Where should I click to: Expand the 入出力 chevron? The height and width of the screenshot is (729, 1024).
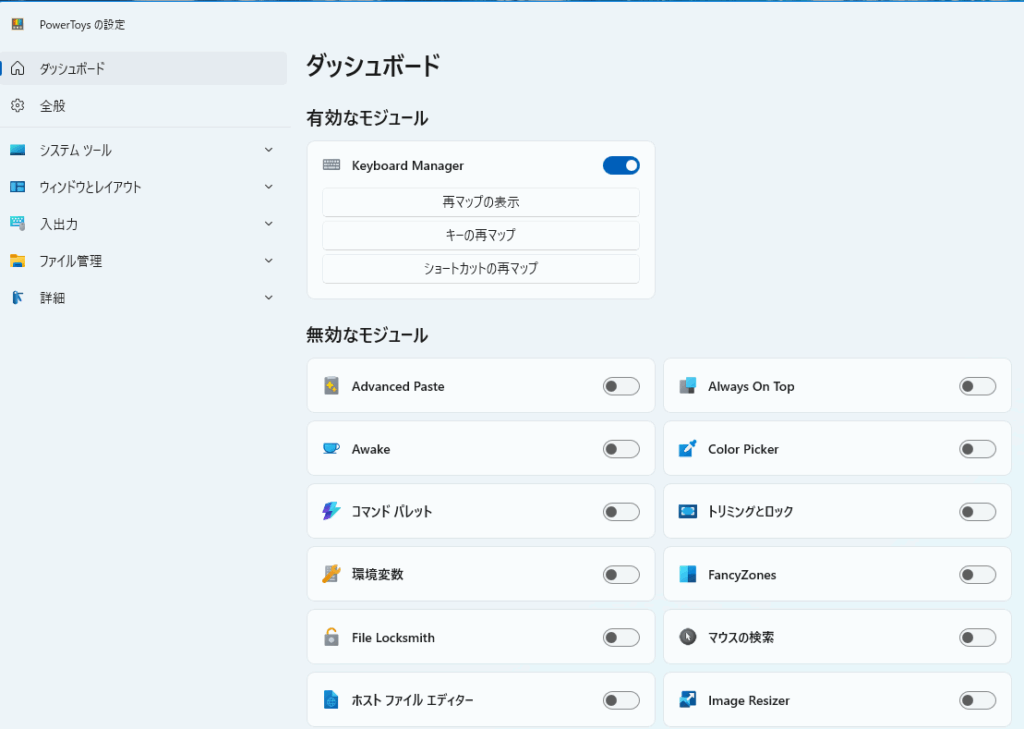click(x=268, y=224)
